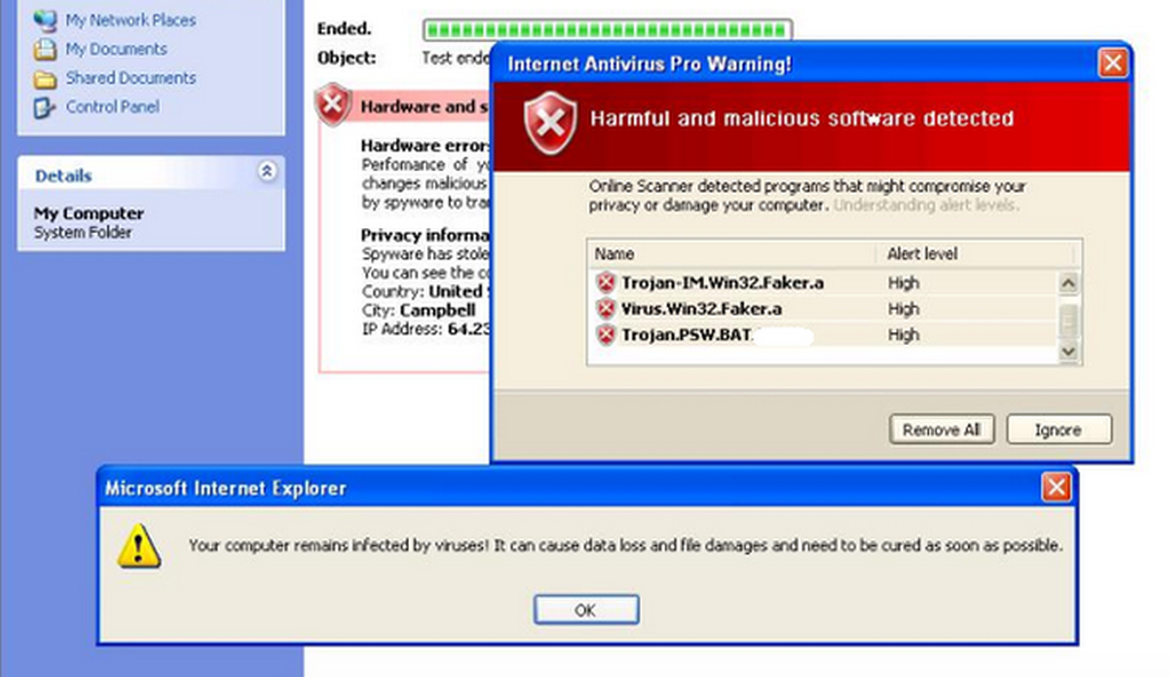Collapse the Details panel chevron
The image size is (1170, 677).
point(267,172)
